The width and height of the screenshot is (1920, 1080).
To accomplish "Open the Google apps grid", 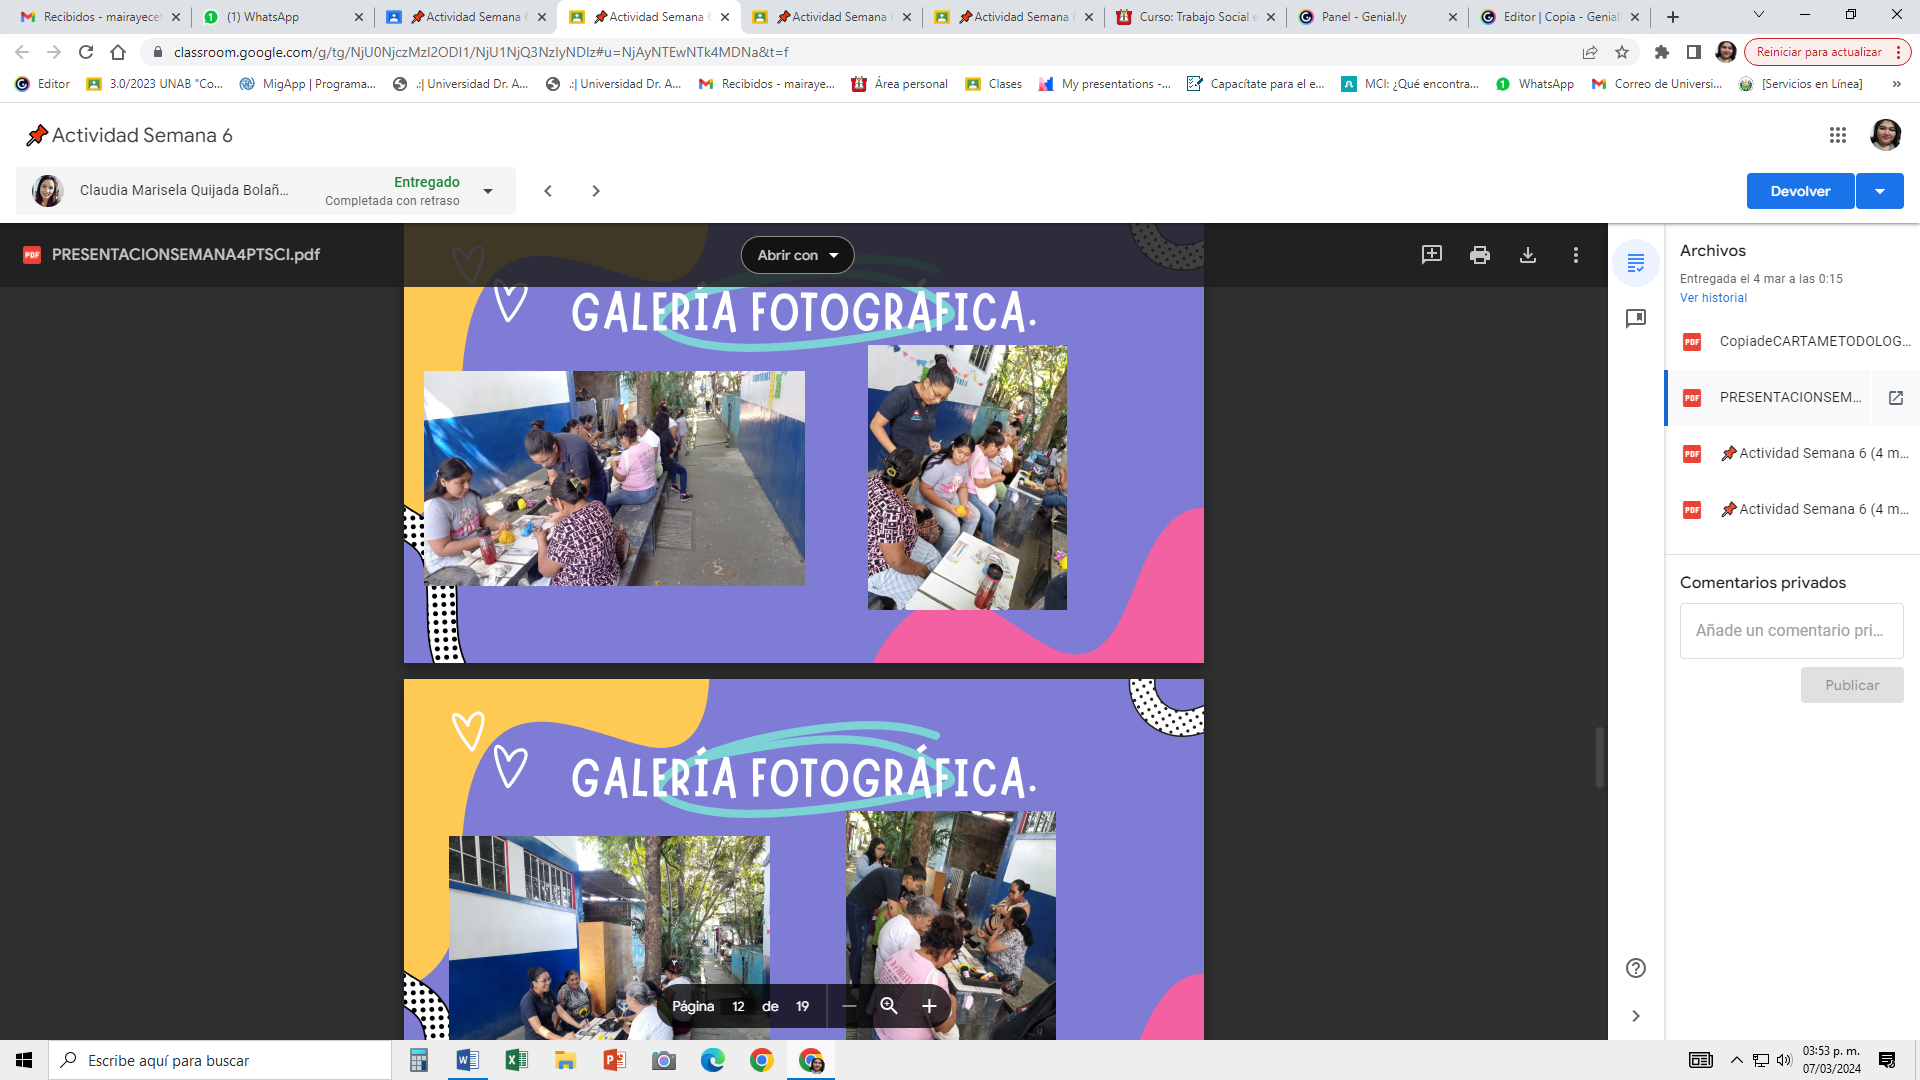I will [1837, 135].
